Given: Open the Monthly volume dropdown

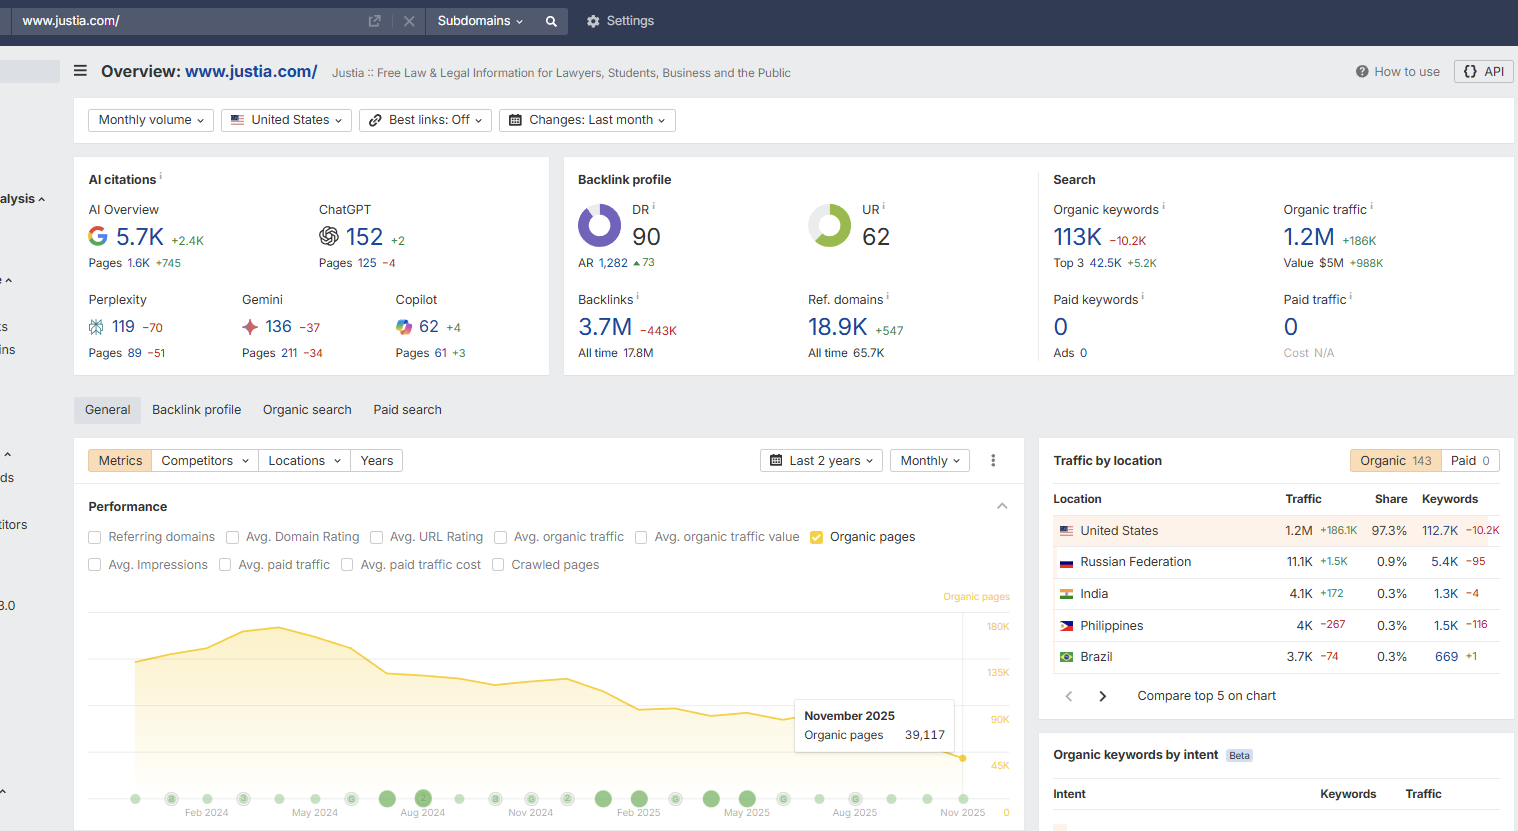Looking at the screenshot, I should tap(151, 120).
